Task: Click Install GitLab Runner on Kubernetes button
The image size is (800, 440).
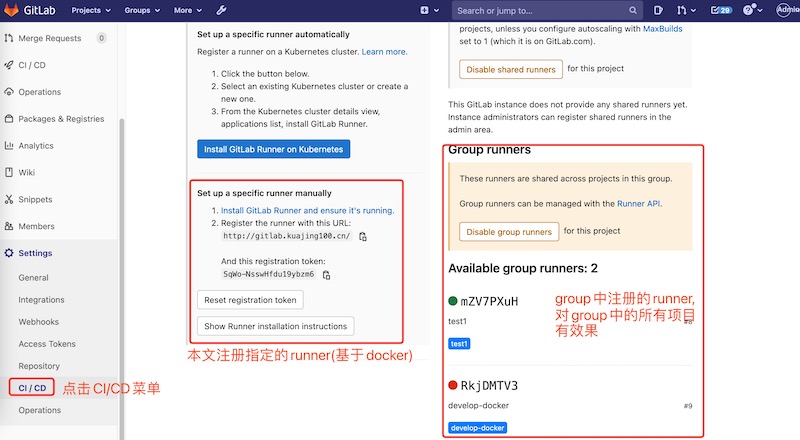Action: (x=273, y=149)
